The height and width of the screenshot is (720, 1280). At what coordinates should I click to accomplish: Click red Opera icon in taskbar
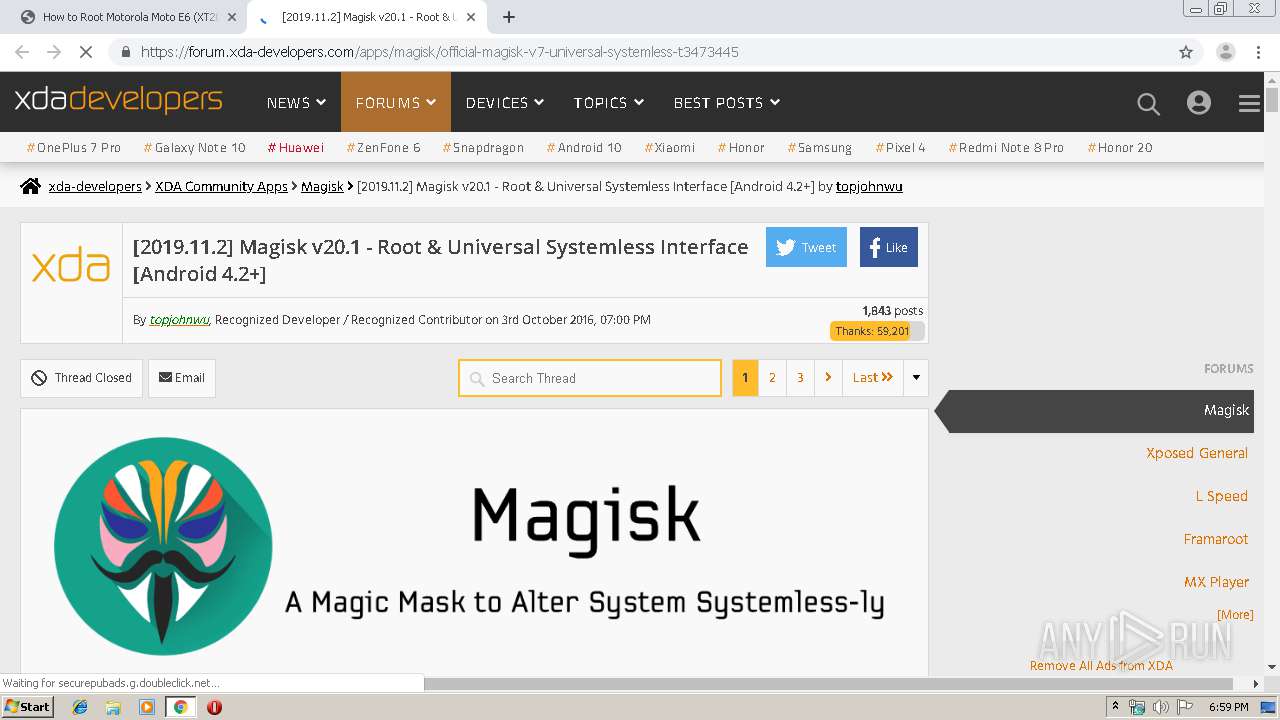[x=214, y=707]
